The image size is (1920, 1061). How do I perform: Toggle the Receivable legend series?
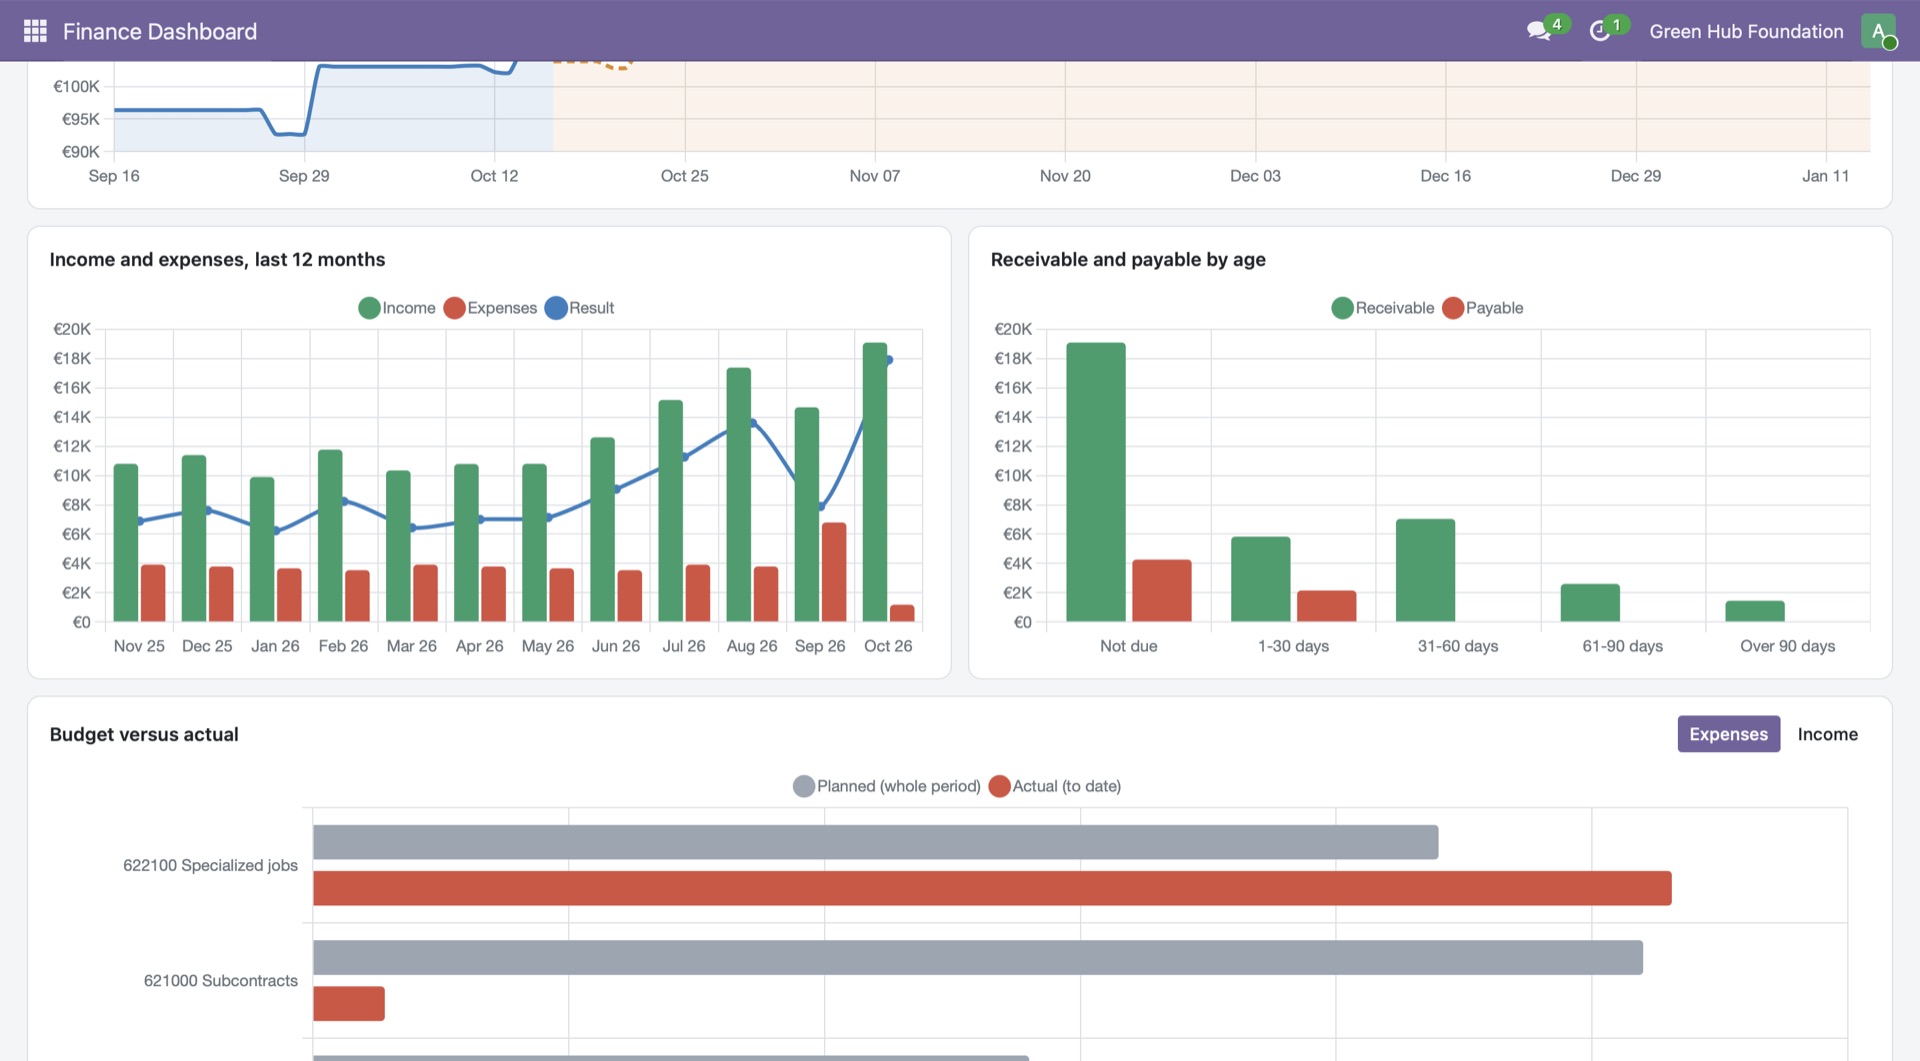(1383, 308)
